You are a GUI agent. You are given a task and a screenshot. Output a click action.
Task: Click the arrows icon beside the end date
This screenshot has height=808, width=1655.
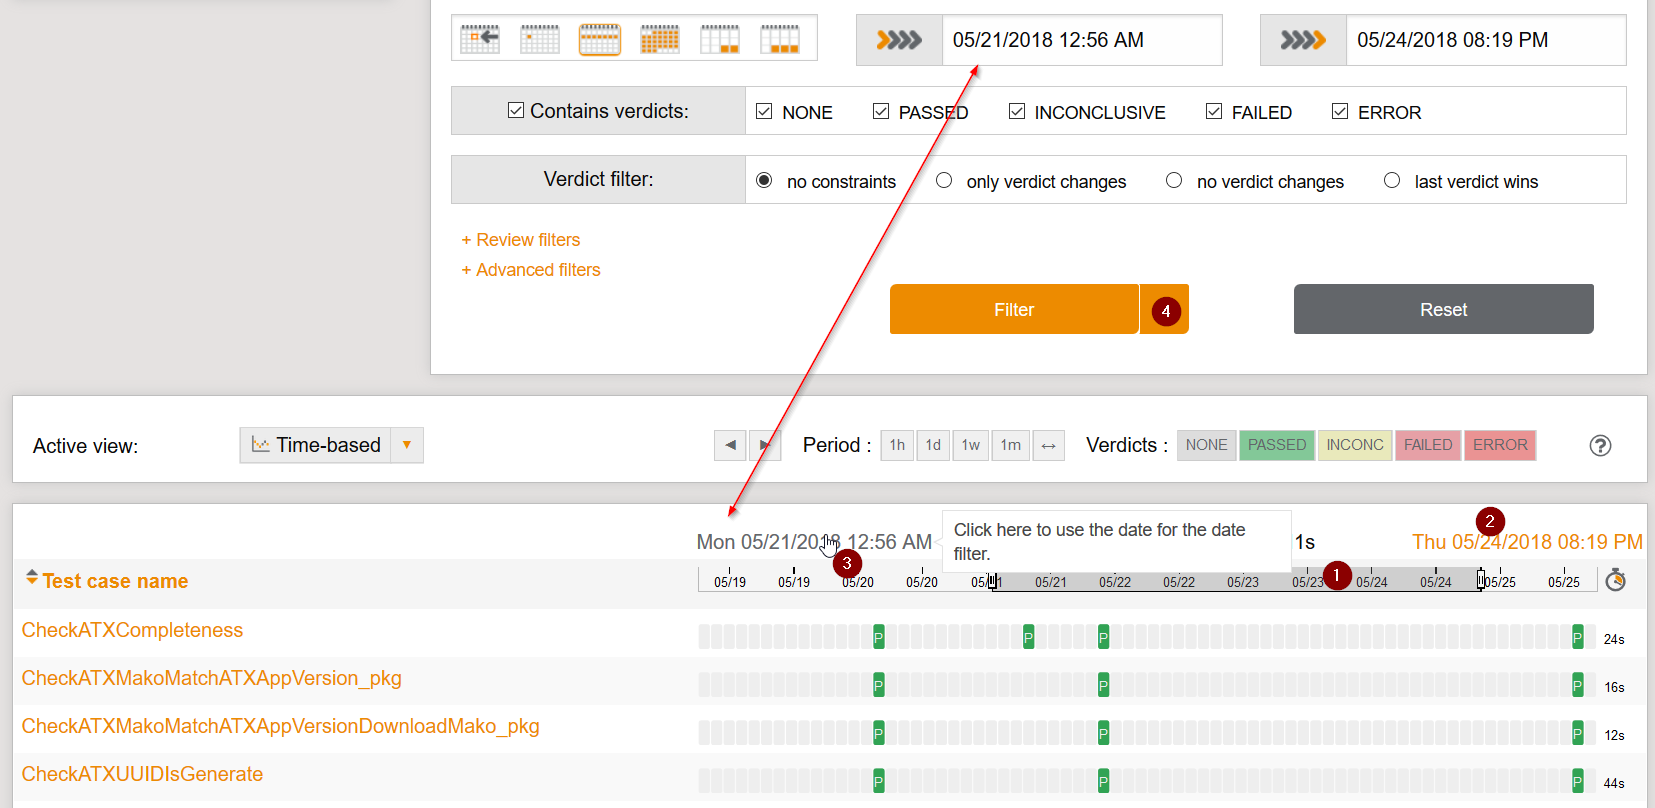coord(1303,40)
